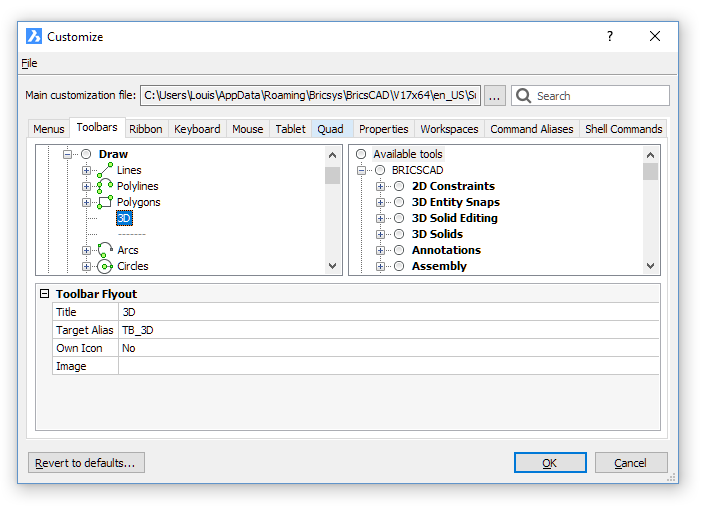The height and width of the screenshot is (509, 705).
Task: Click the available tools scrollbar thumb
Action: coord(650,171)
